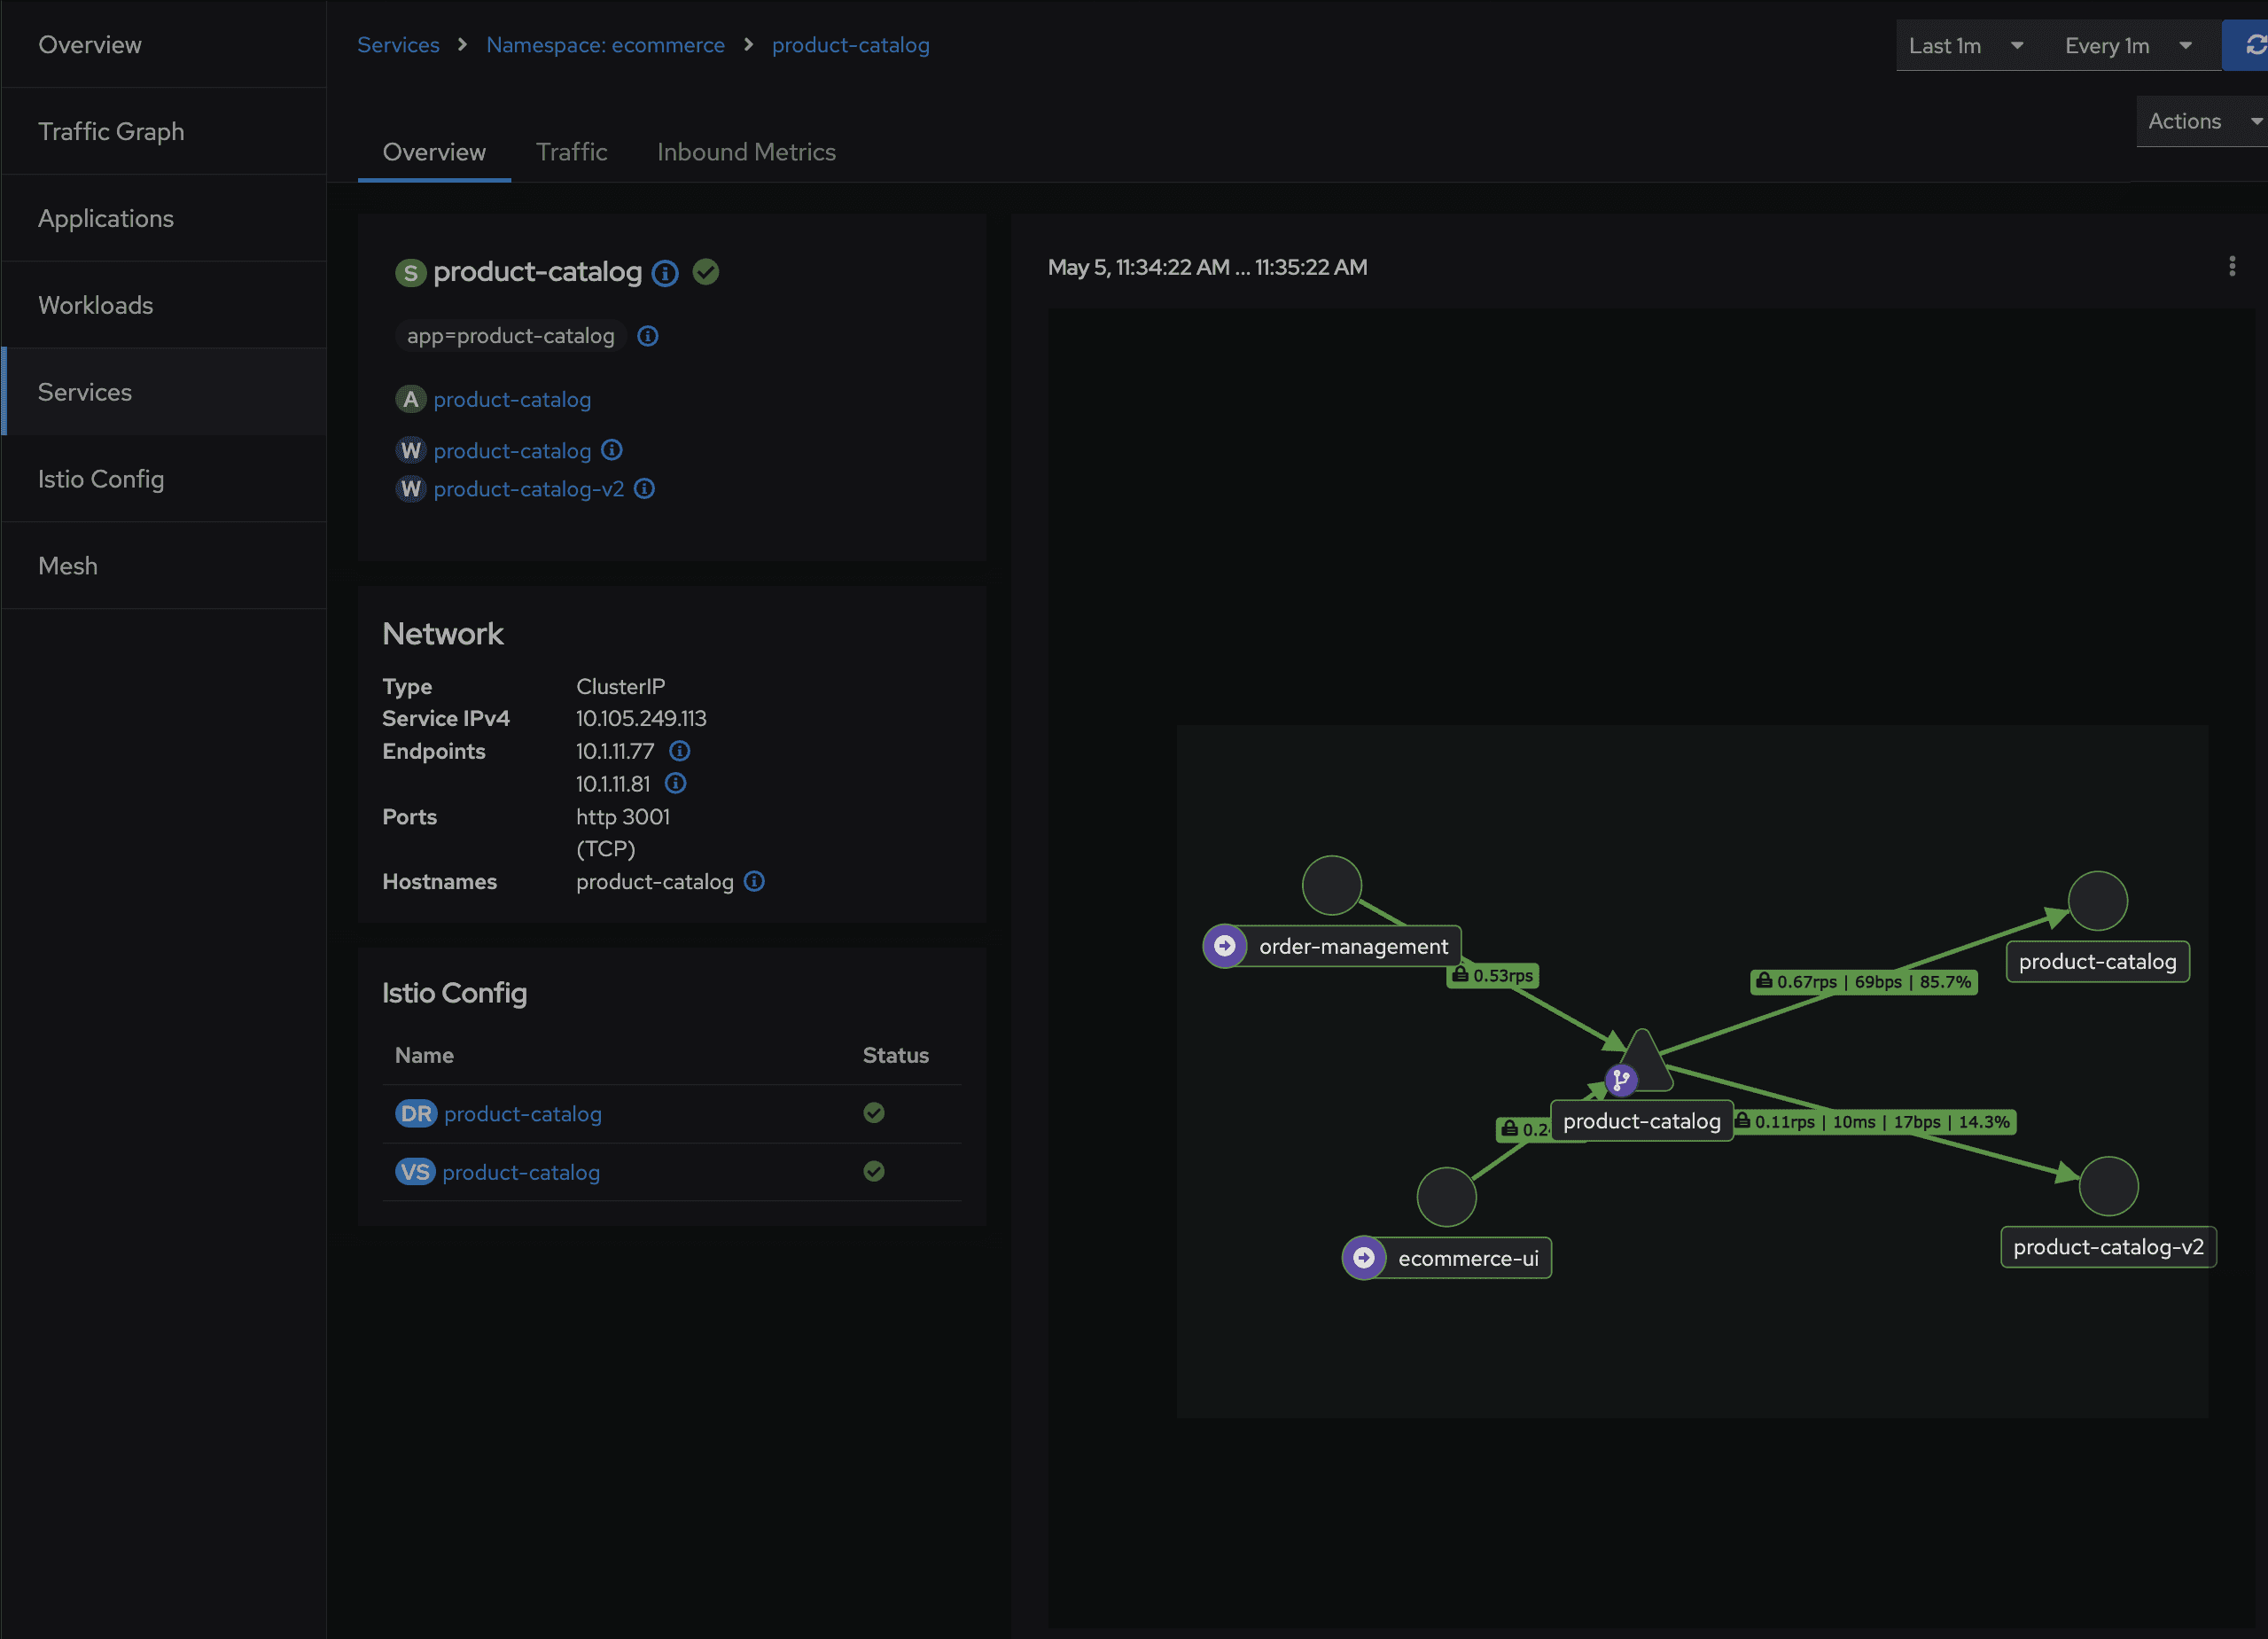Click the product-catalog-v2 node label in graph
The width and height of the screenshot is (2268, 1639).
(x=2108, y=1247)
